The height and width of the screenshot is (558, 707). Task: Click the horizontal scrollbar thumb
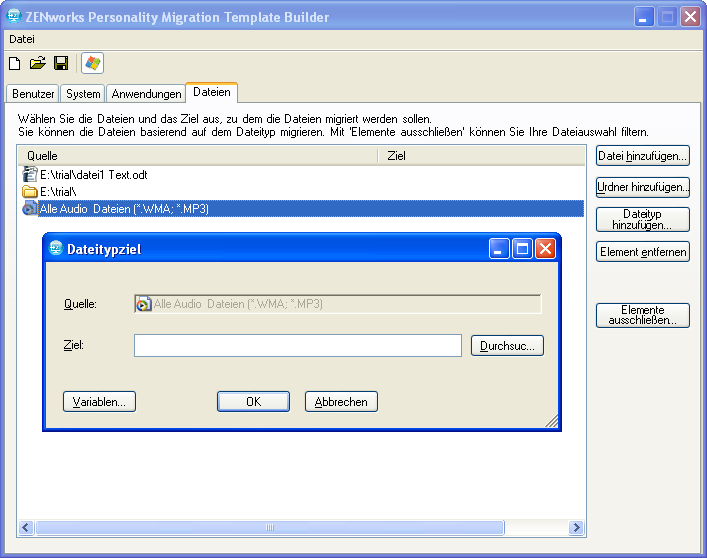[270, 527]
